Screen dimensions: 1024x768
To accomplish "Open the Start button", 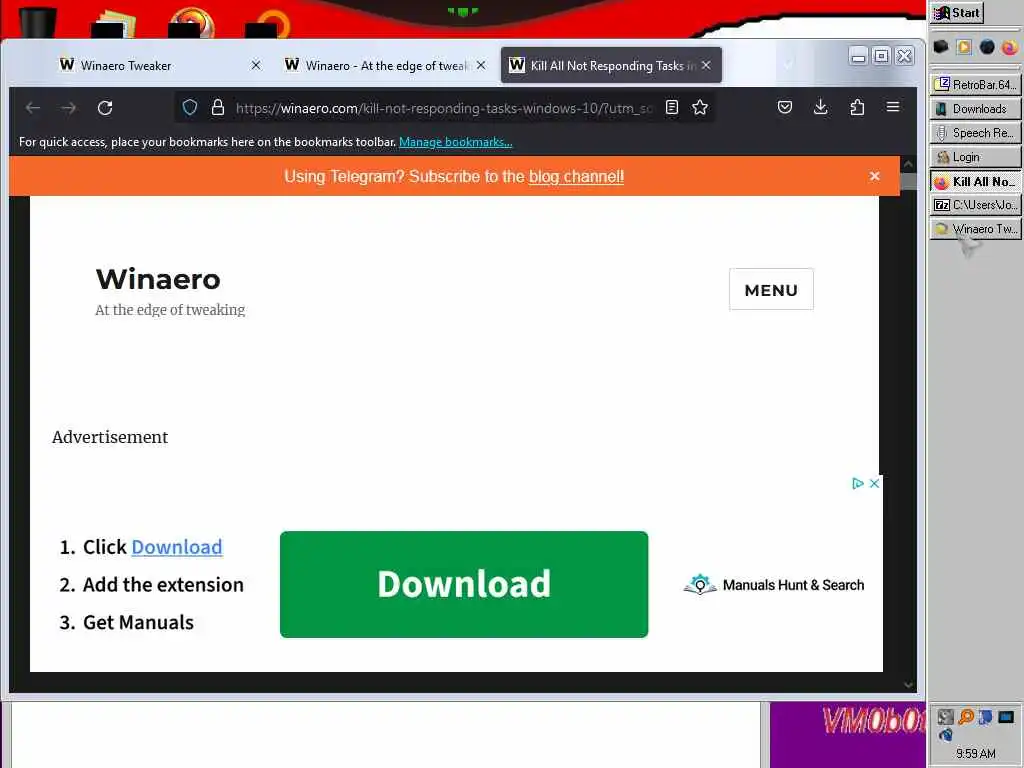I will pyautogui.click(x=957, y=13).
